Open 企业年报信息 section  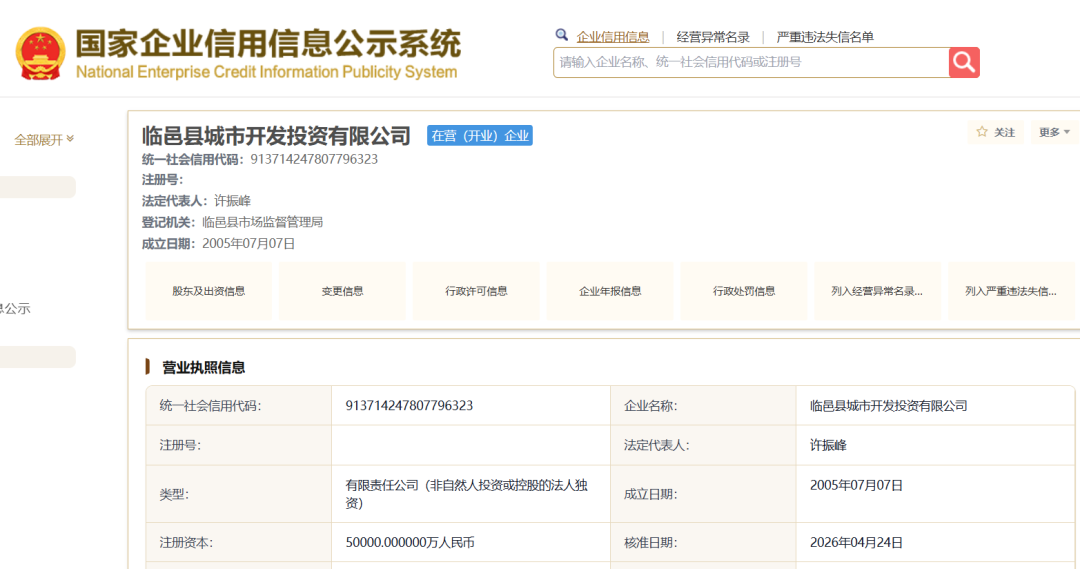pos(610,291)
